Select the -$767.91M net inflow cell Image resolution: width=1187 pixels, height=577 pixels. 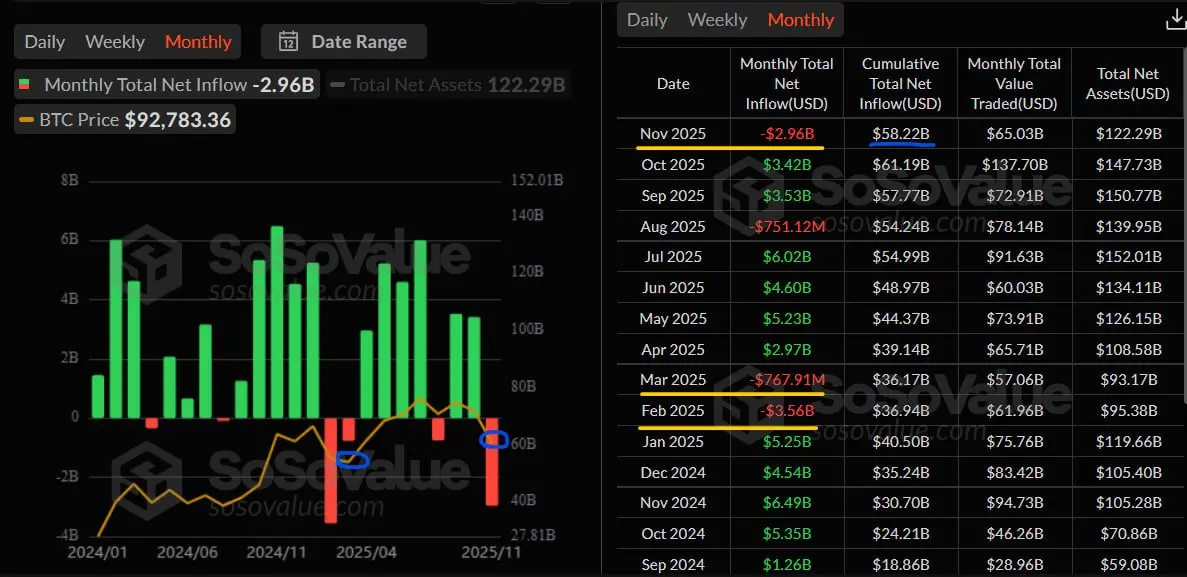787,380
